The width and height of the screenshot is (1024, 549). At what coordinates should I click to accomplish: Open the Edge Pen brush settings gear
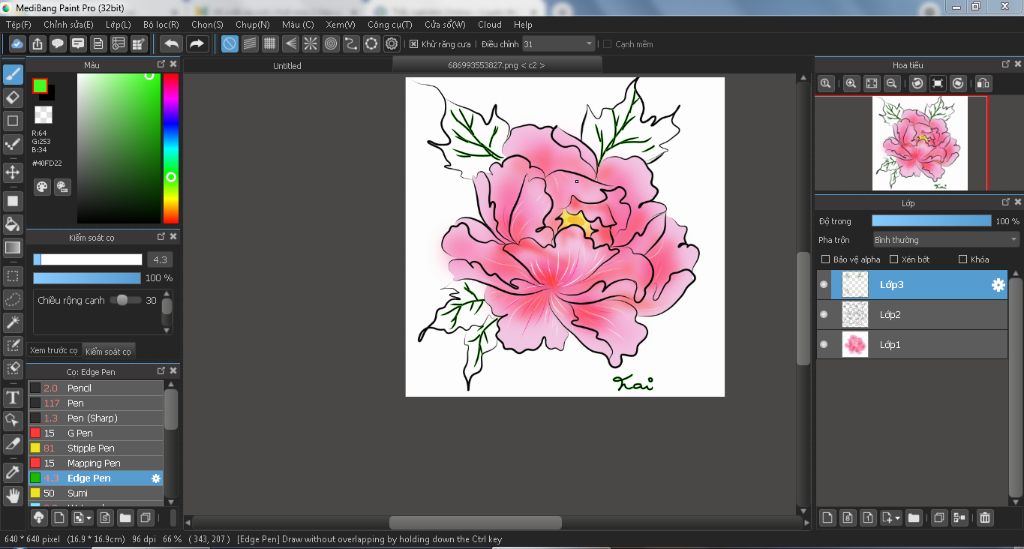[156, 478]
